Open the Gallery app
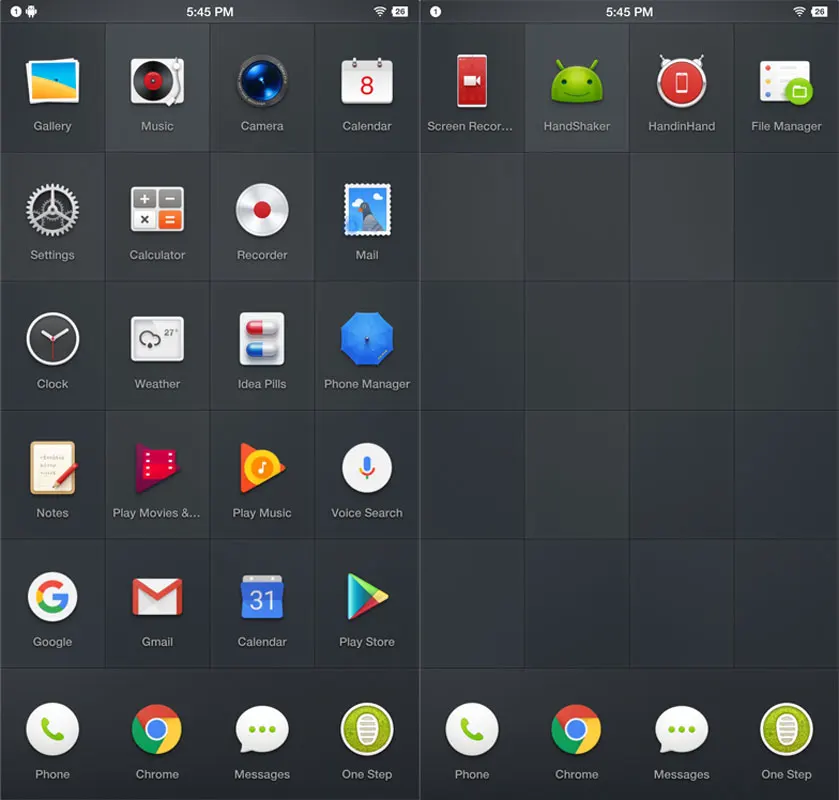Viewport: 839px width, 800px height. [x=52, y=82]
